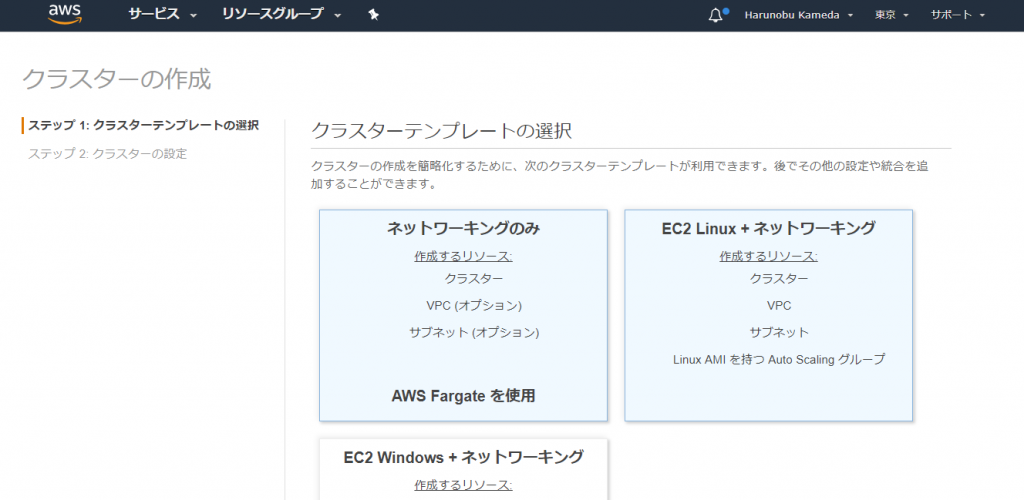Choose the EC2 Linux + ネットワーキング template card
1024x500 pixels.
[768, 315]
